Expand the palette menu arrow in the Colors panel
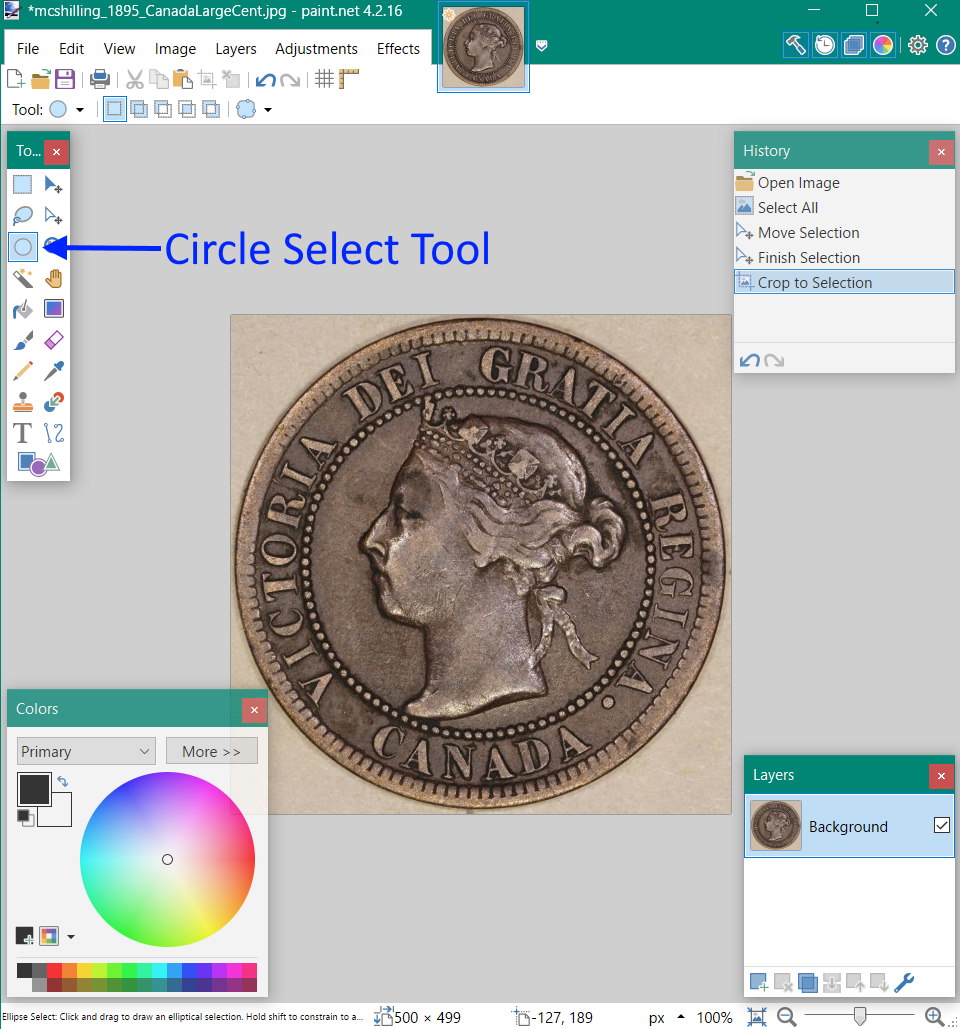The height and width of the screenshot is (1029, 960). (70, 936)
